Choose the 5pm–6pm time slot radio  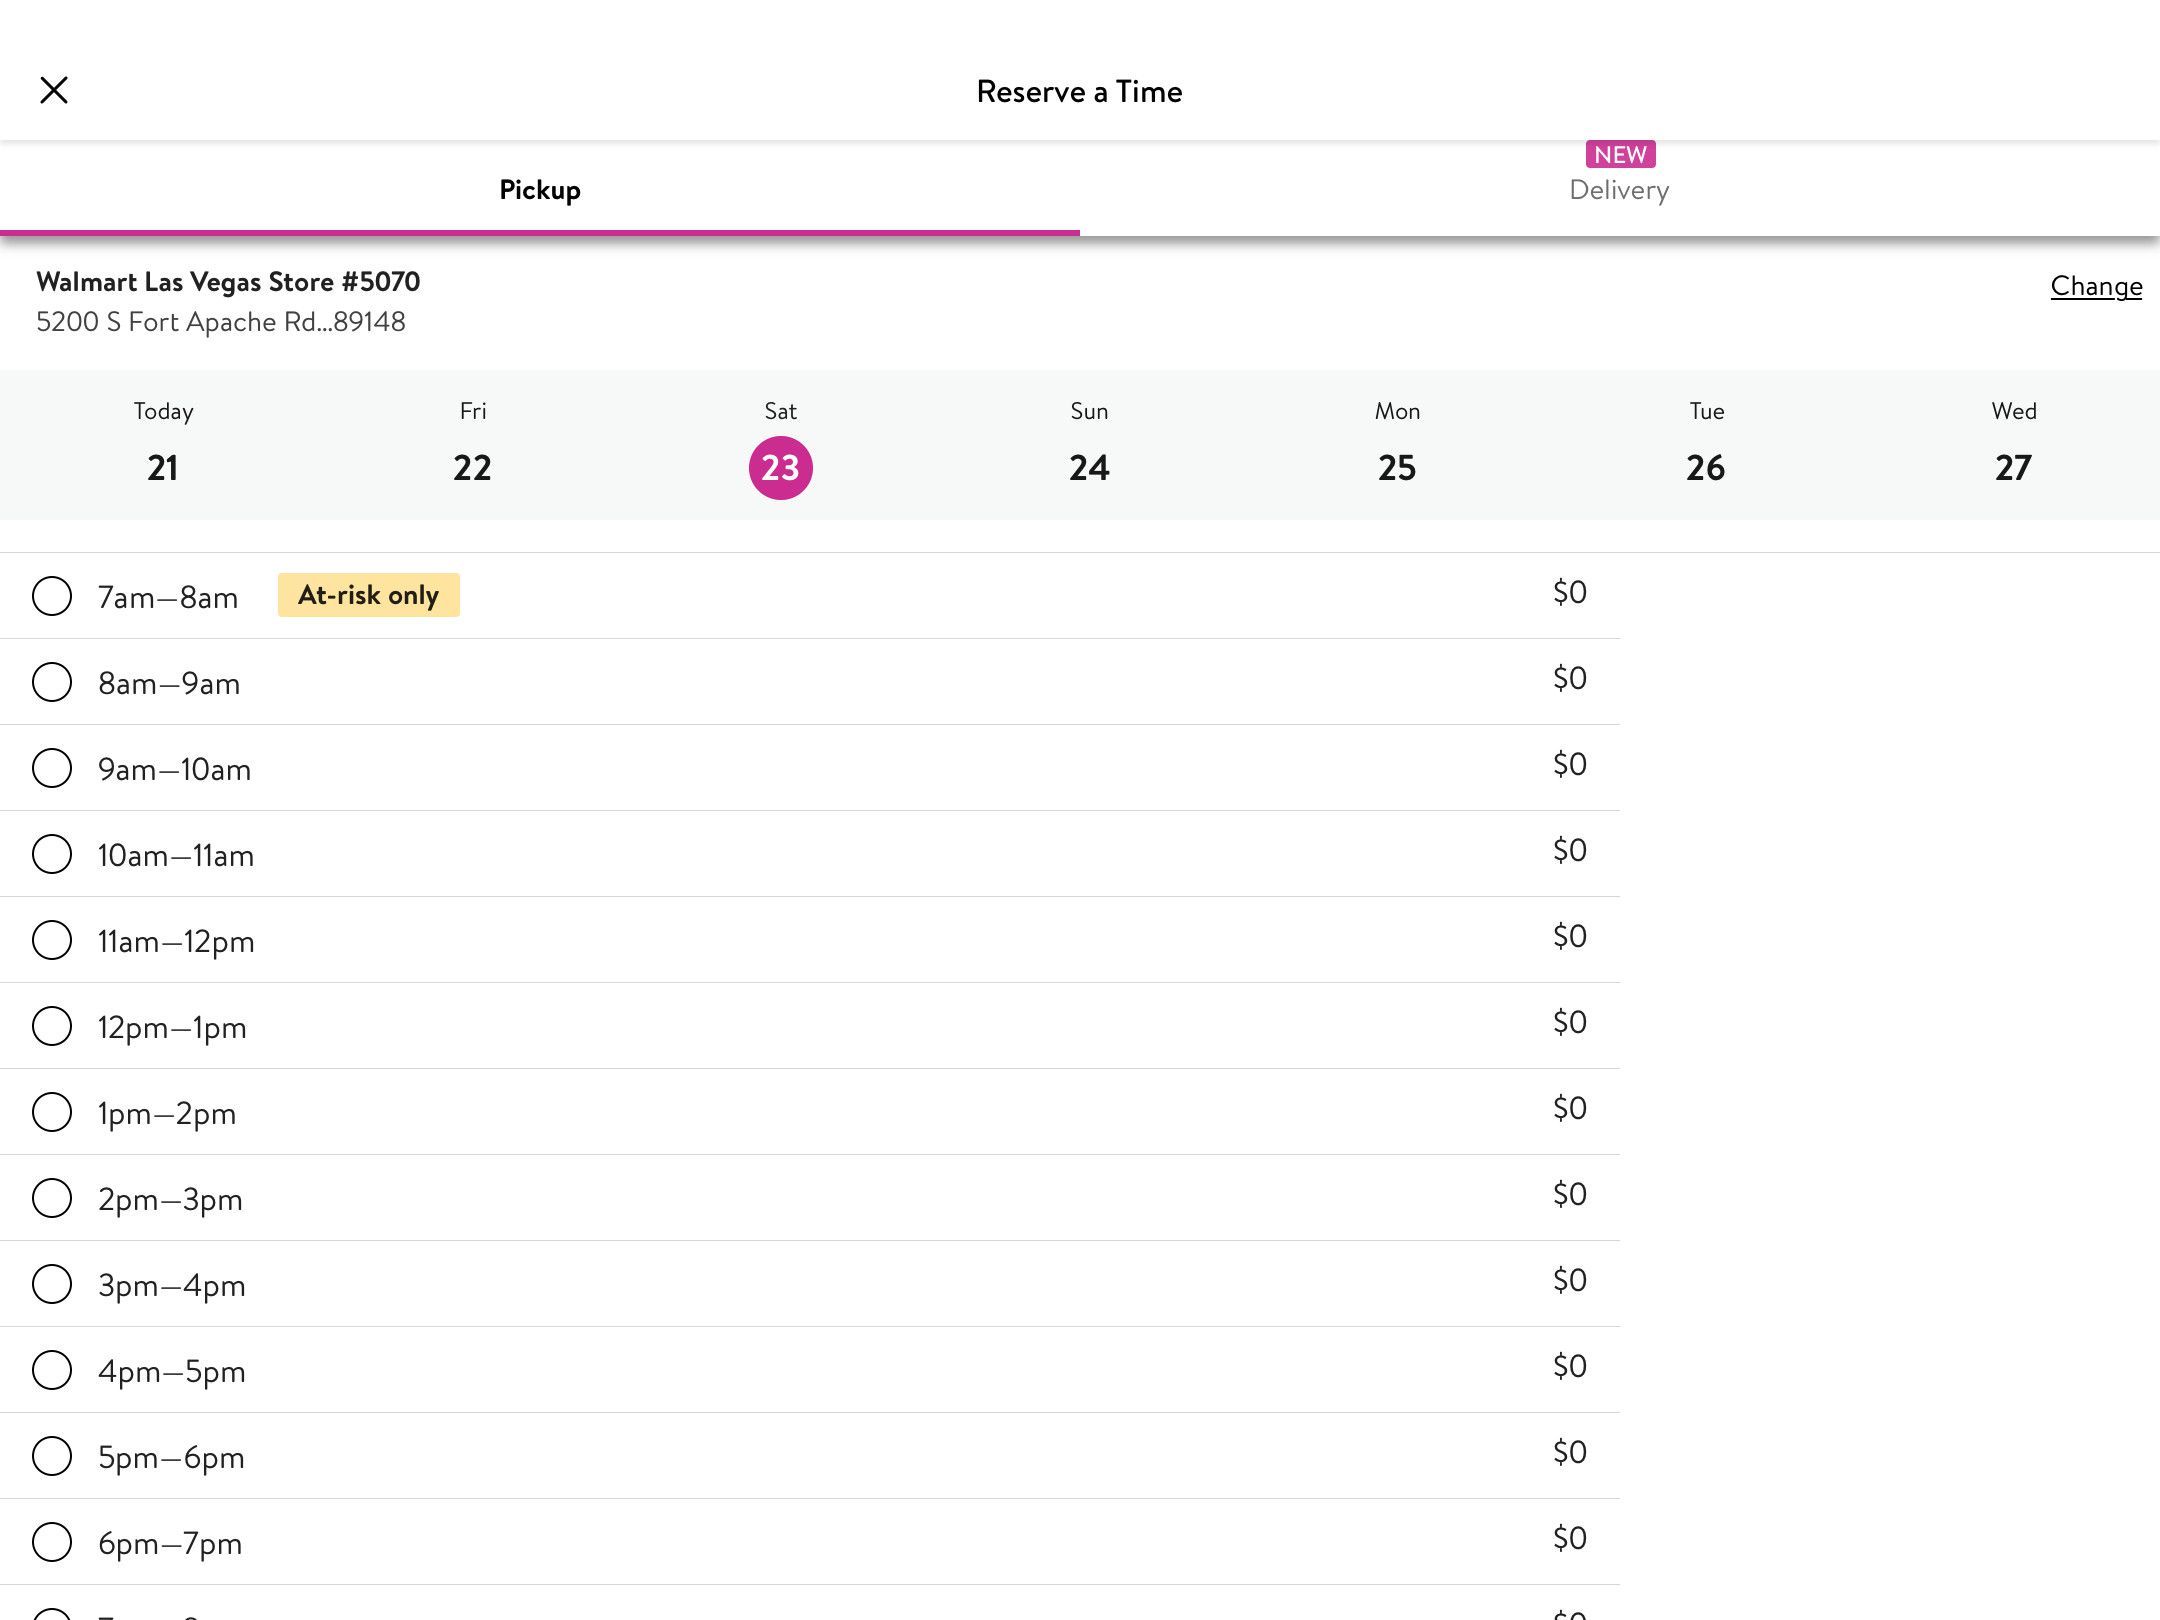click(52, 1456)
